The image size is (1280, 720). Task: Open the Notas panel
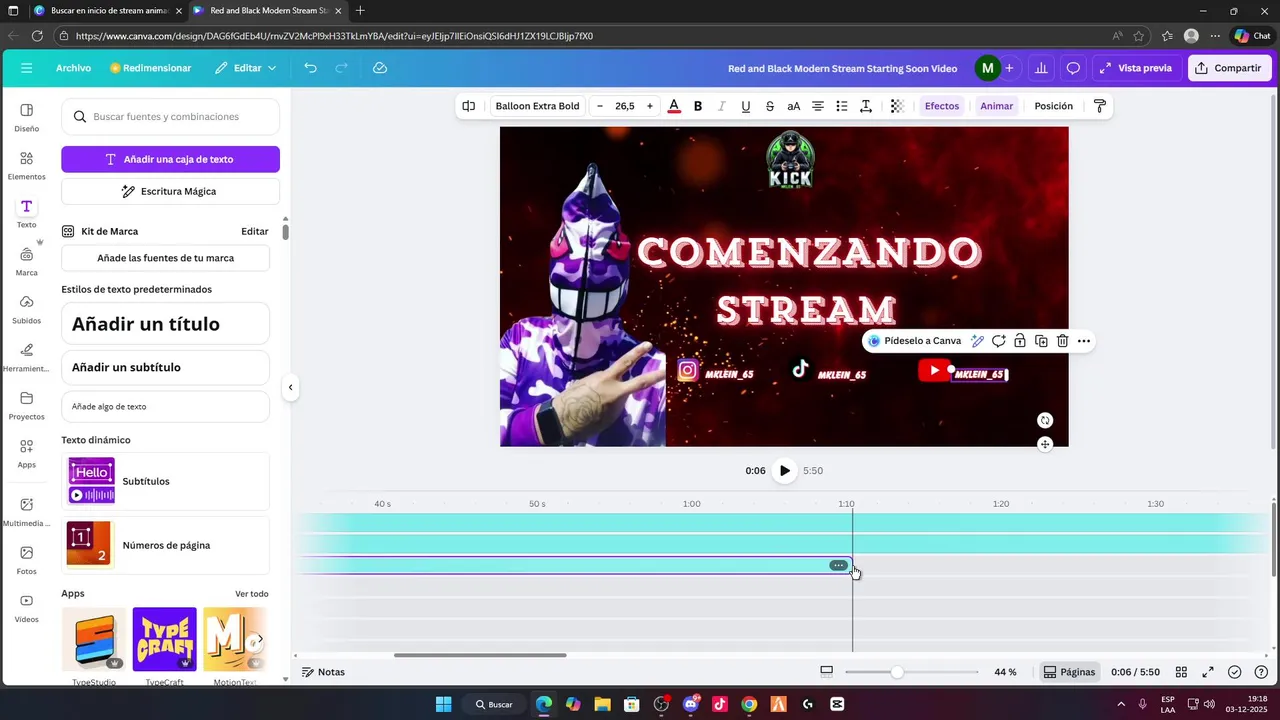tap(324, 672)
